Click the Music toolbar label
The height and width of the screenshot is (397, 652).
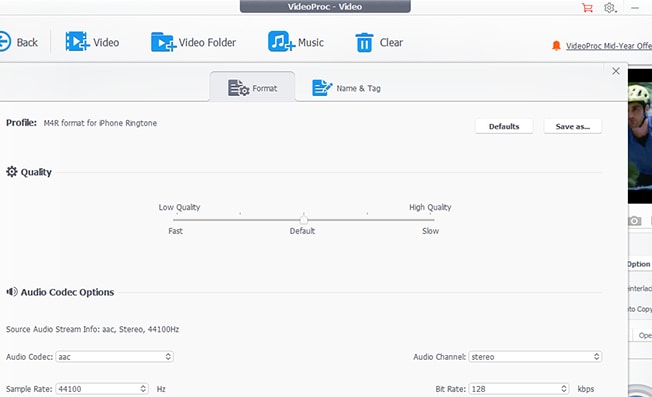pyautogui.click(x=311, y=42)
